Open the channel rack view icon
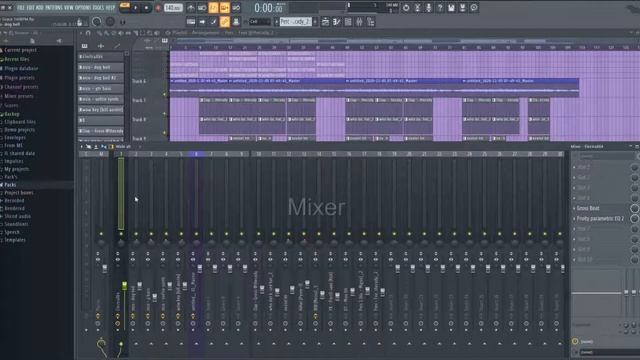 (348, 22)
